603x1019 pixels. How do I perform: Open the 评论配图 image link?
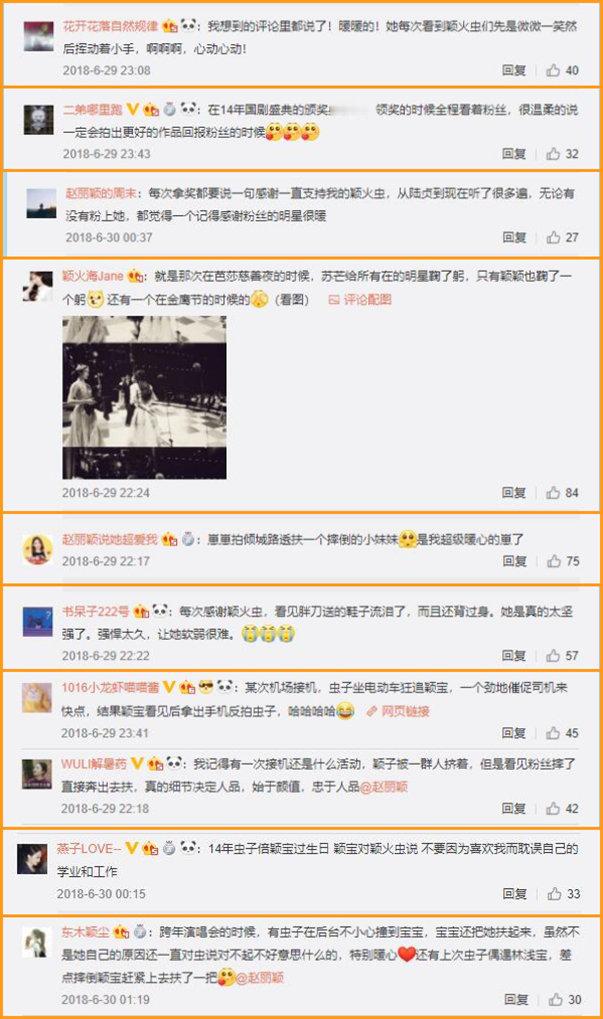[x=360, y=300]
